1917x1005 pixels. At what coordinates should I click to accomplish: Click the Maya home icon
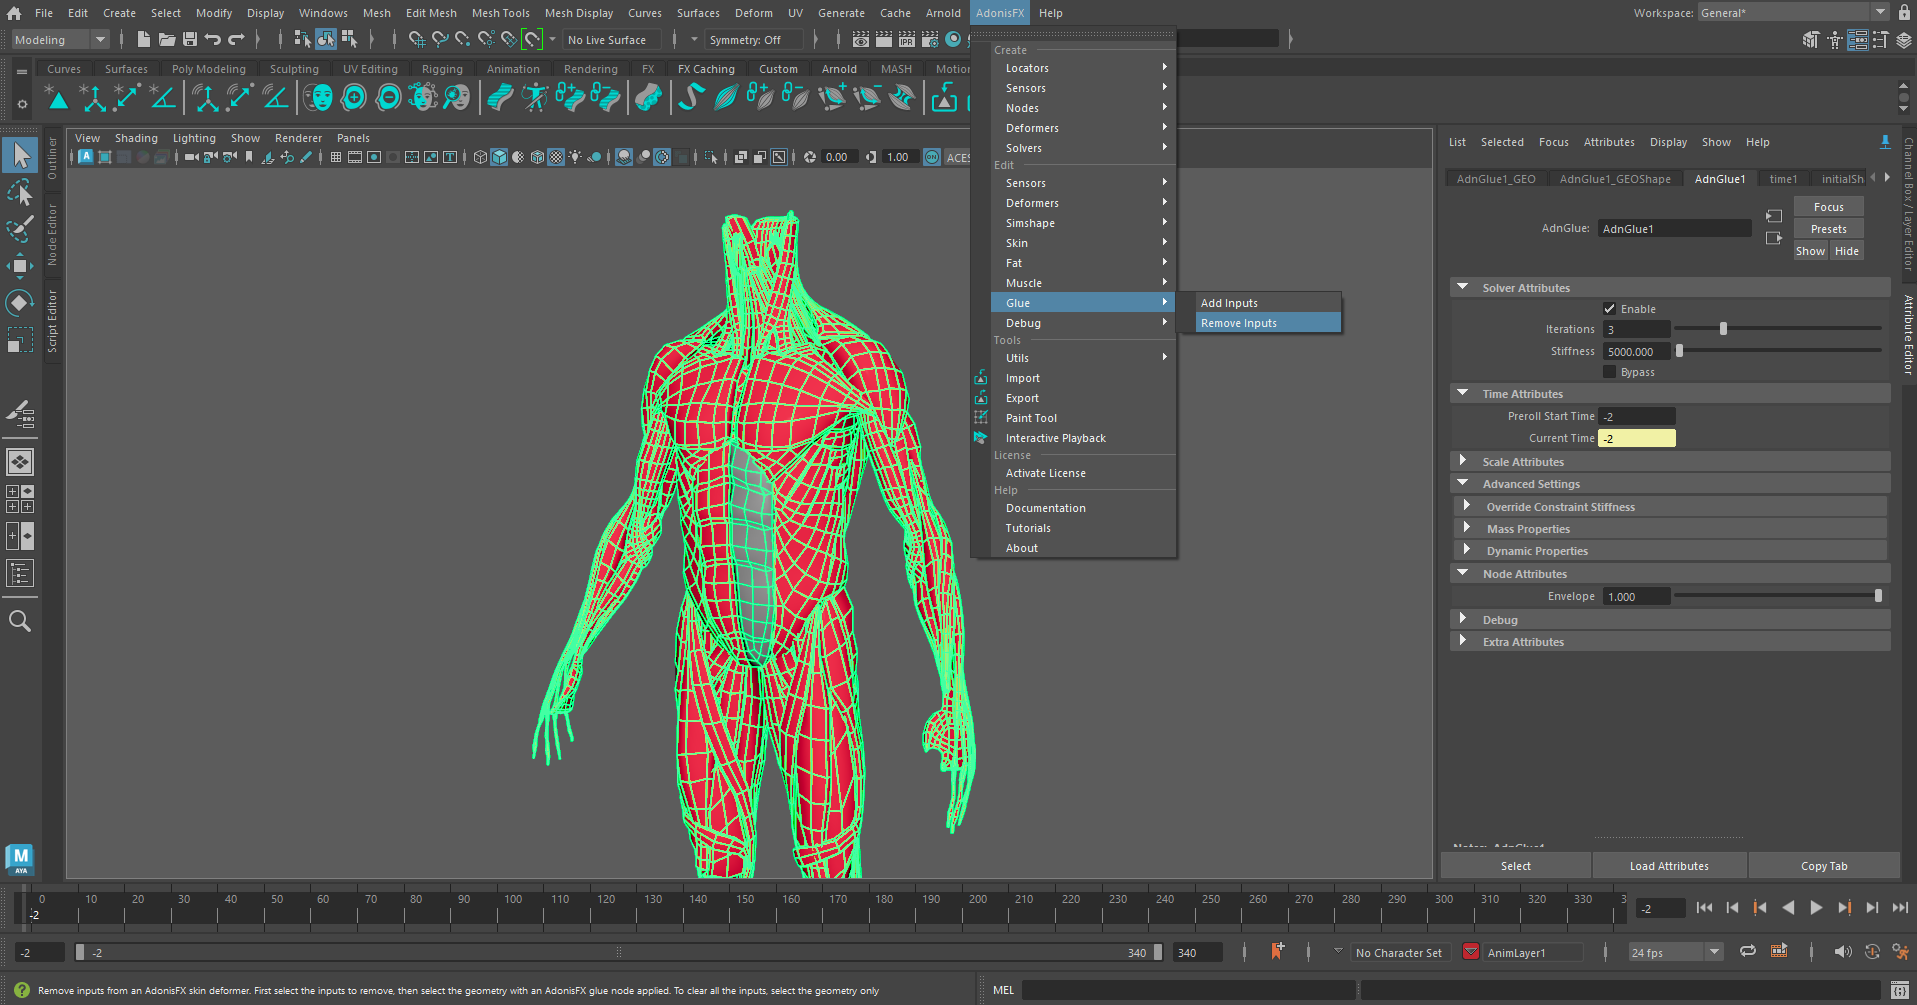[x=14, y=13]
